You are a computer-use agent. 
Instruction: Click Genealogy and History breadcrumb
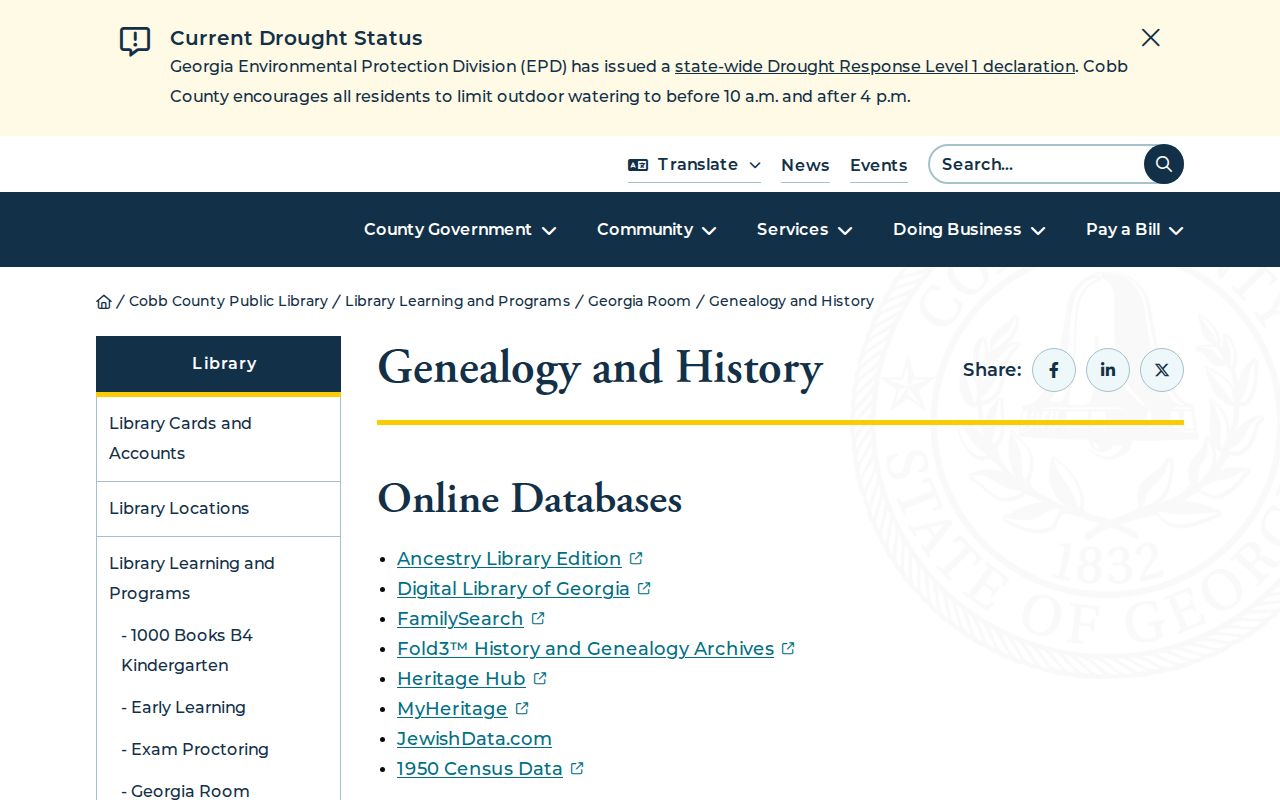[791, 301]
